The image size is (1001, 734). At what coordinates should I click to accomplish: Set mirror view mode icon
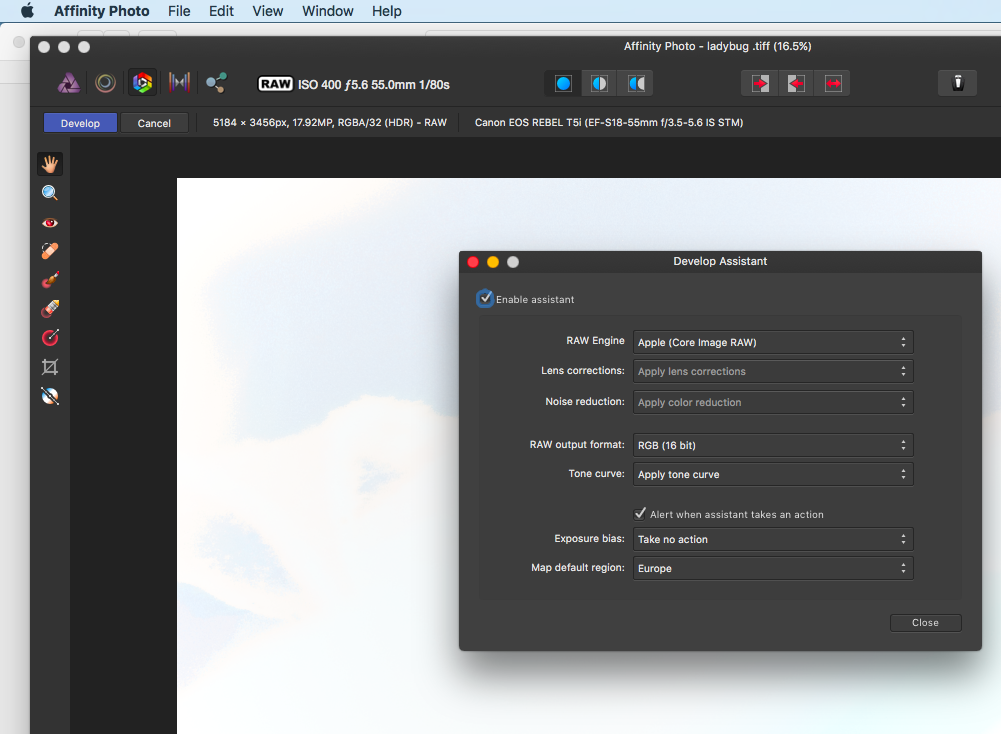tap(636, 84)
